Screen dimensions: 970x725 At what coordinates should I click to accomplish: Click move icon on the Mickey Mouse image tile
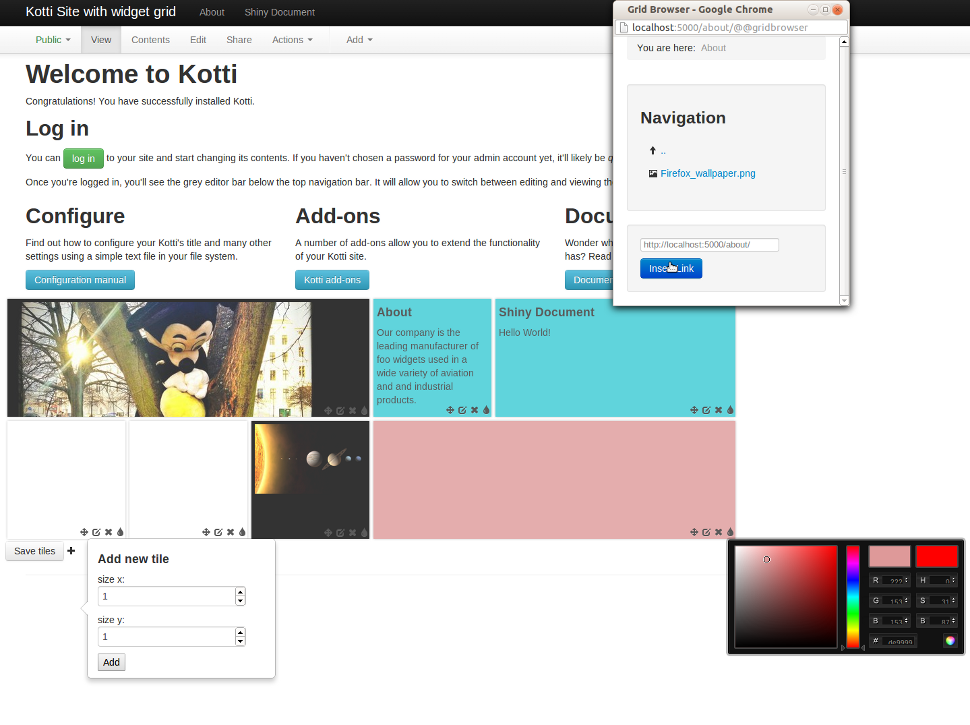328,411
